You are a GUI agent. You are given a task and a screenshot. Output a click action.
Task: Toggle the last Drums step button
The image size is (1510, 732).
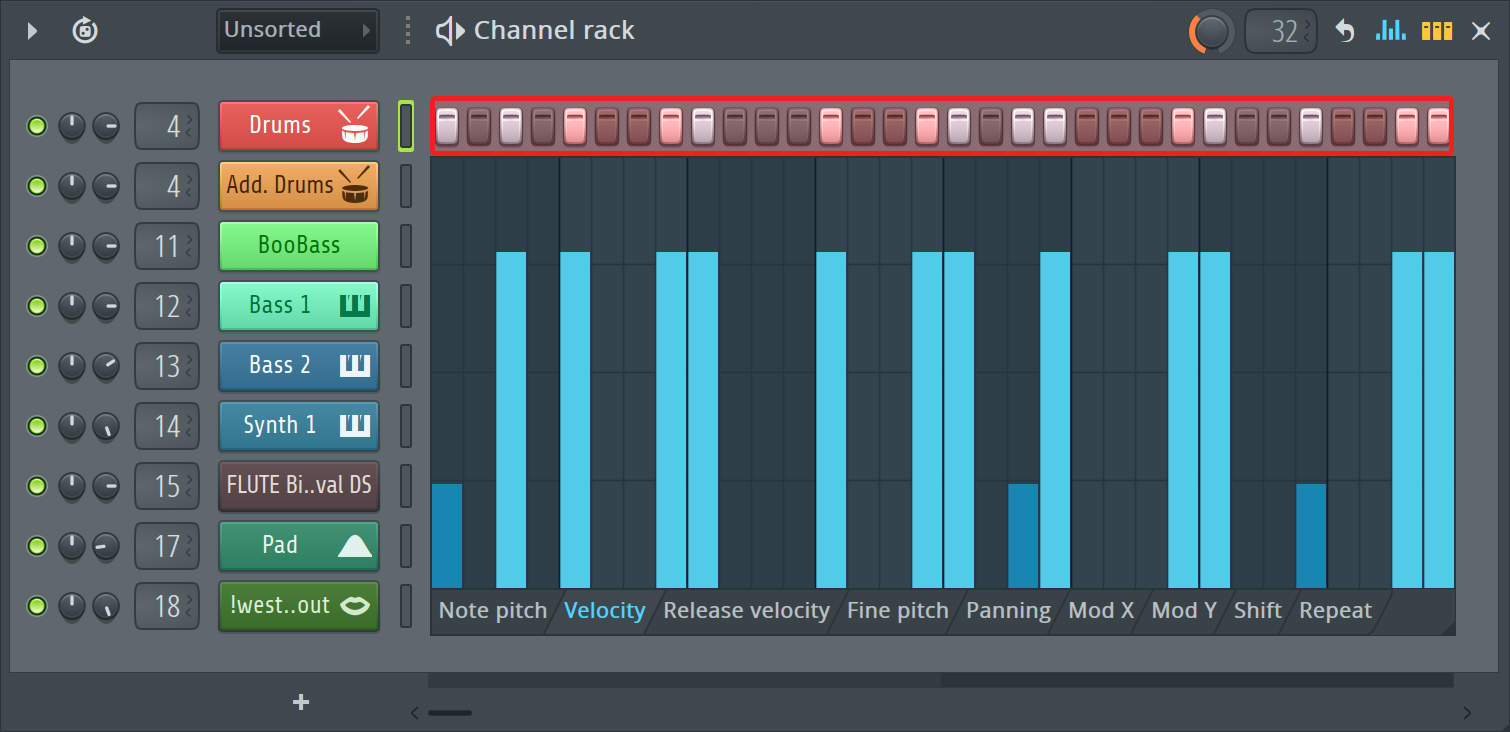[x=1438, y=126]
